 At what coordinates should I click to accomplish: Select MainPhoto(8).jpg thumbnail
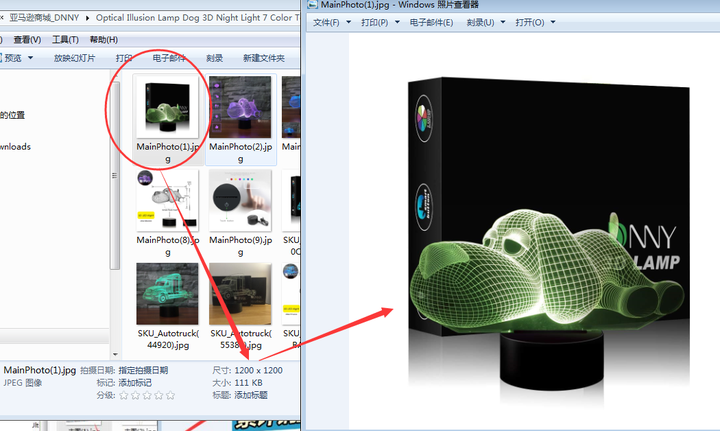point(168,201)
